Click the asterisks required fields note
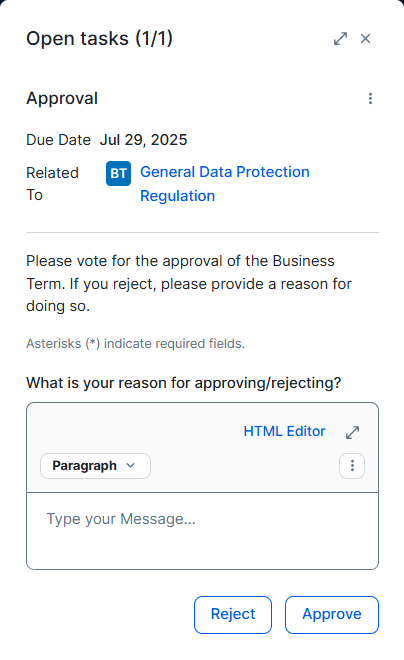404x660 pixels. point(136,344)
